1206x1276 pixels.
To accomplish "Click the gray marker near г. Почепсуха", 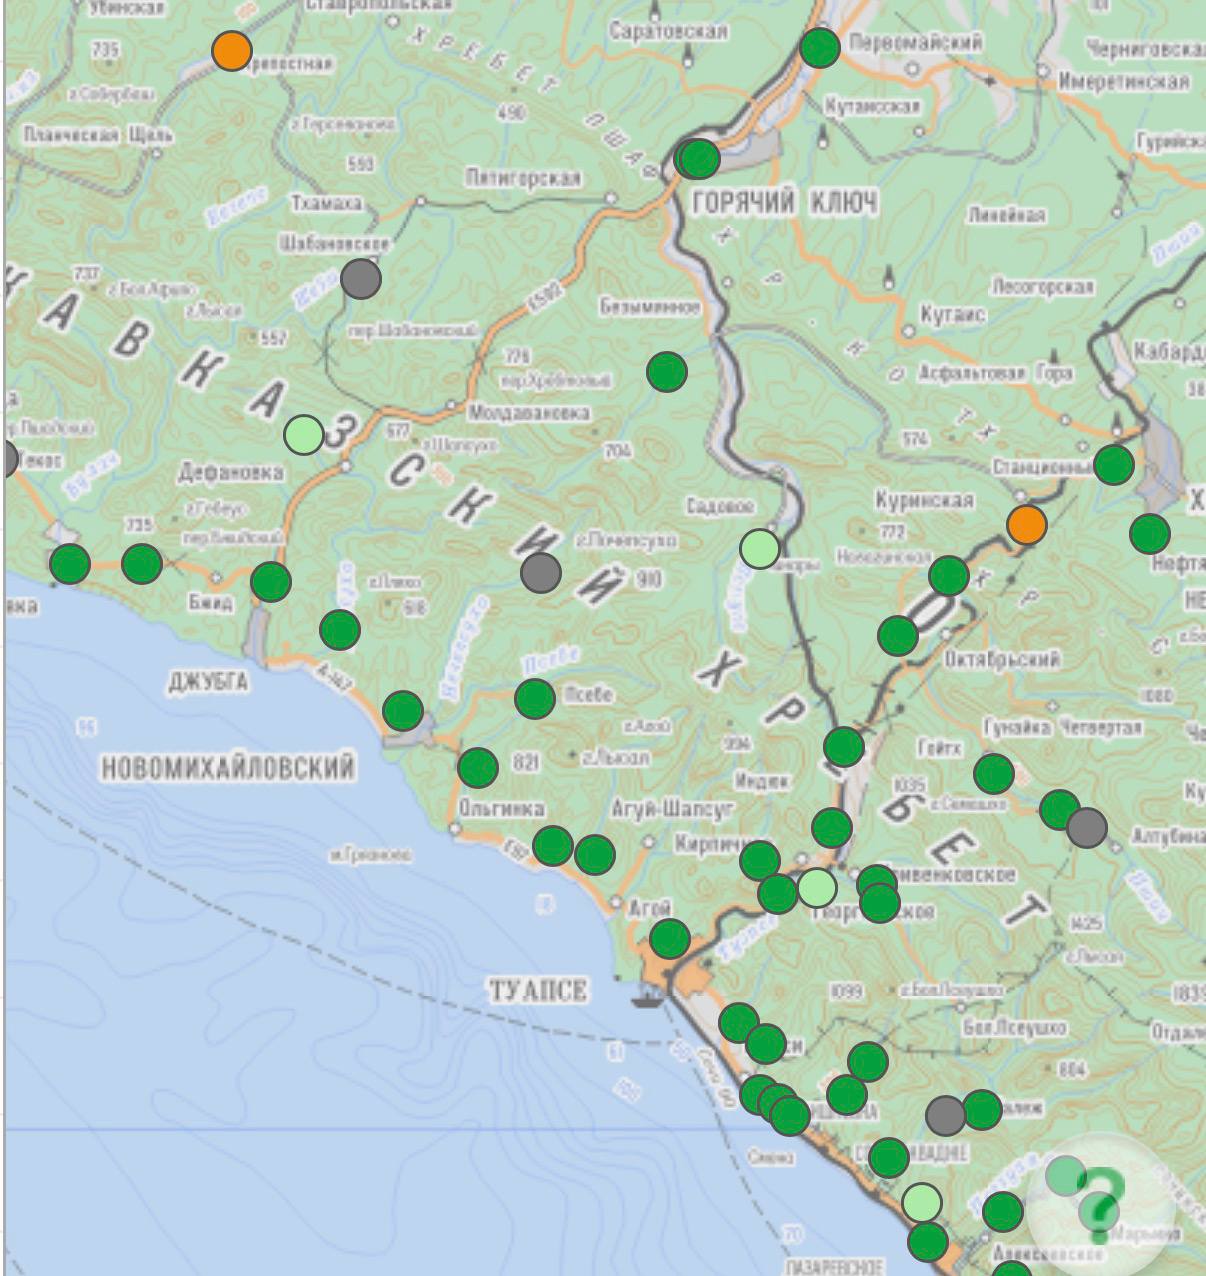I will click(x=541, y=573).
